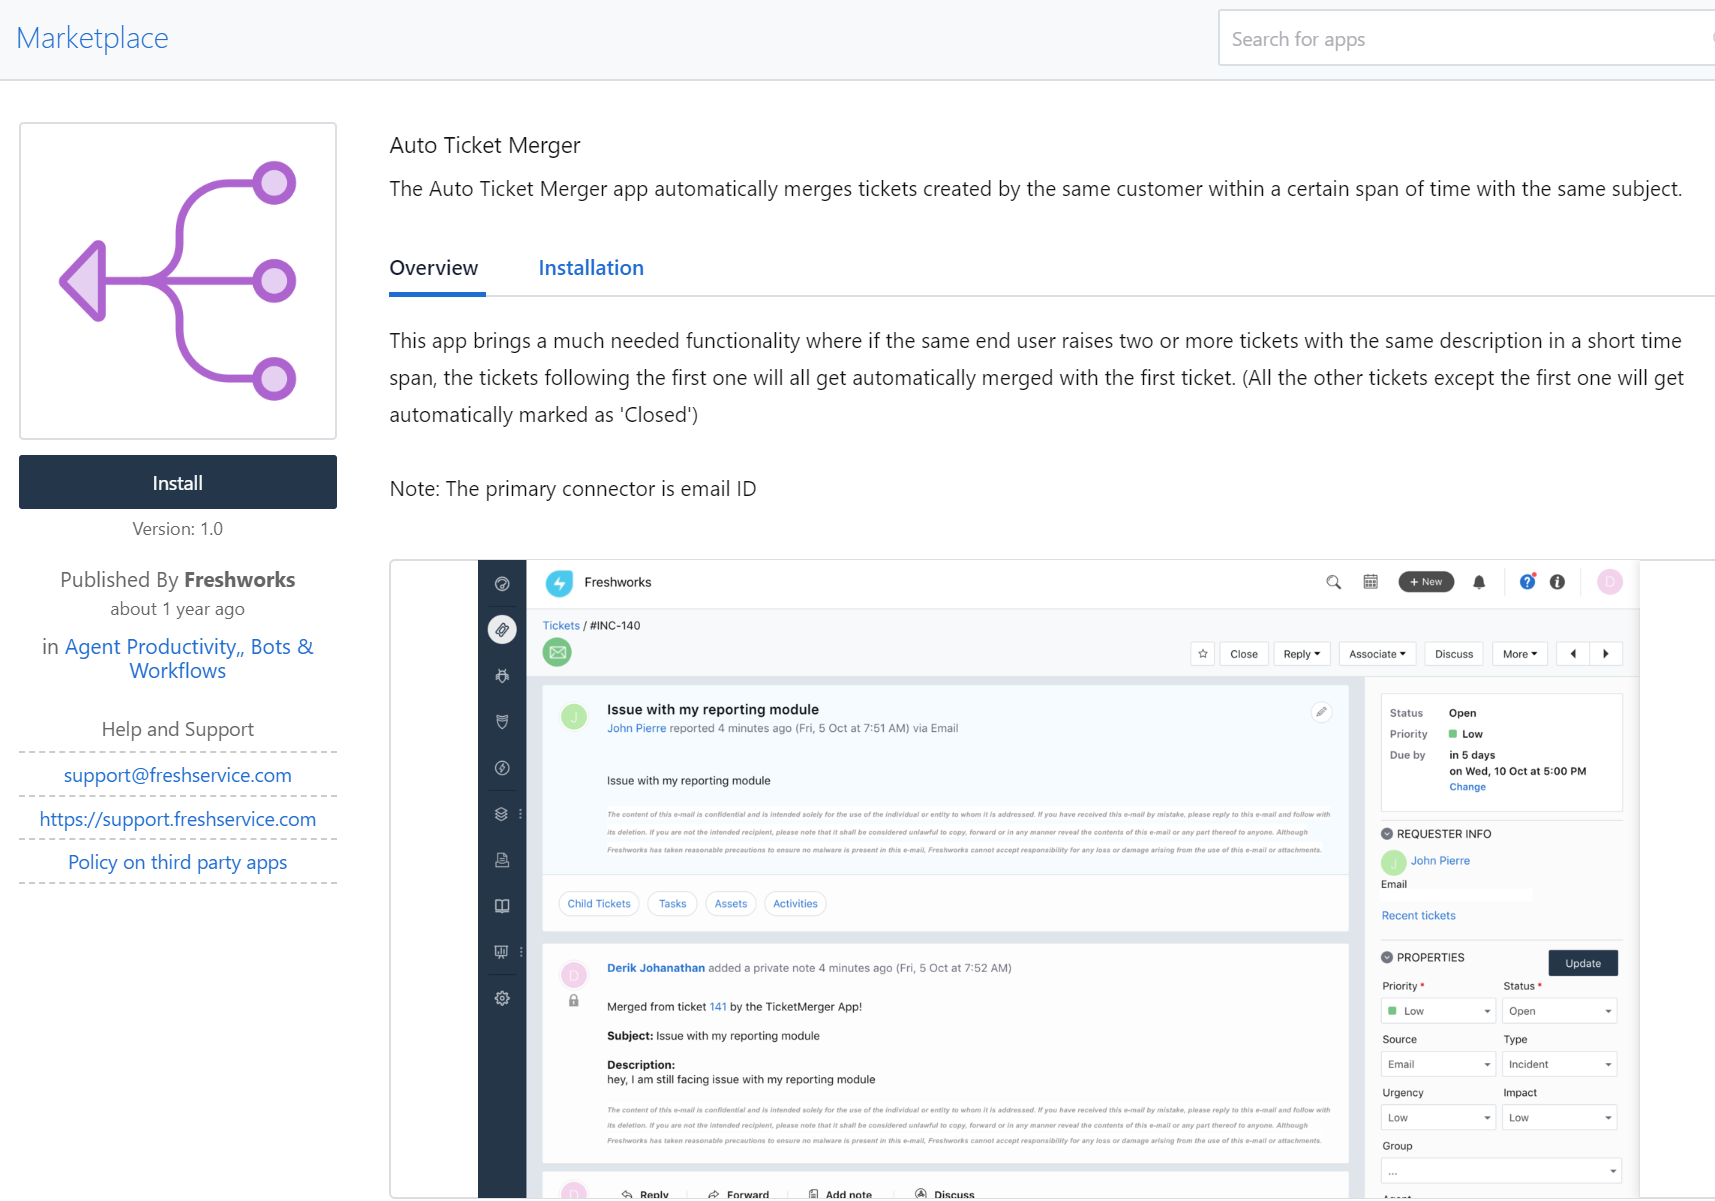Open the Agent Productivity category link

click(151, 647)
